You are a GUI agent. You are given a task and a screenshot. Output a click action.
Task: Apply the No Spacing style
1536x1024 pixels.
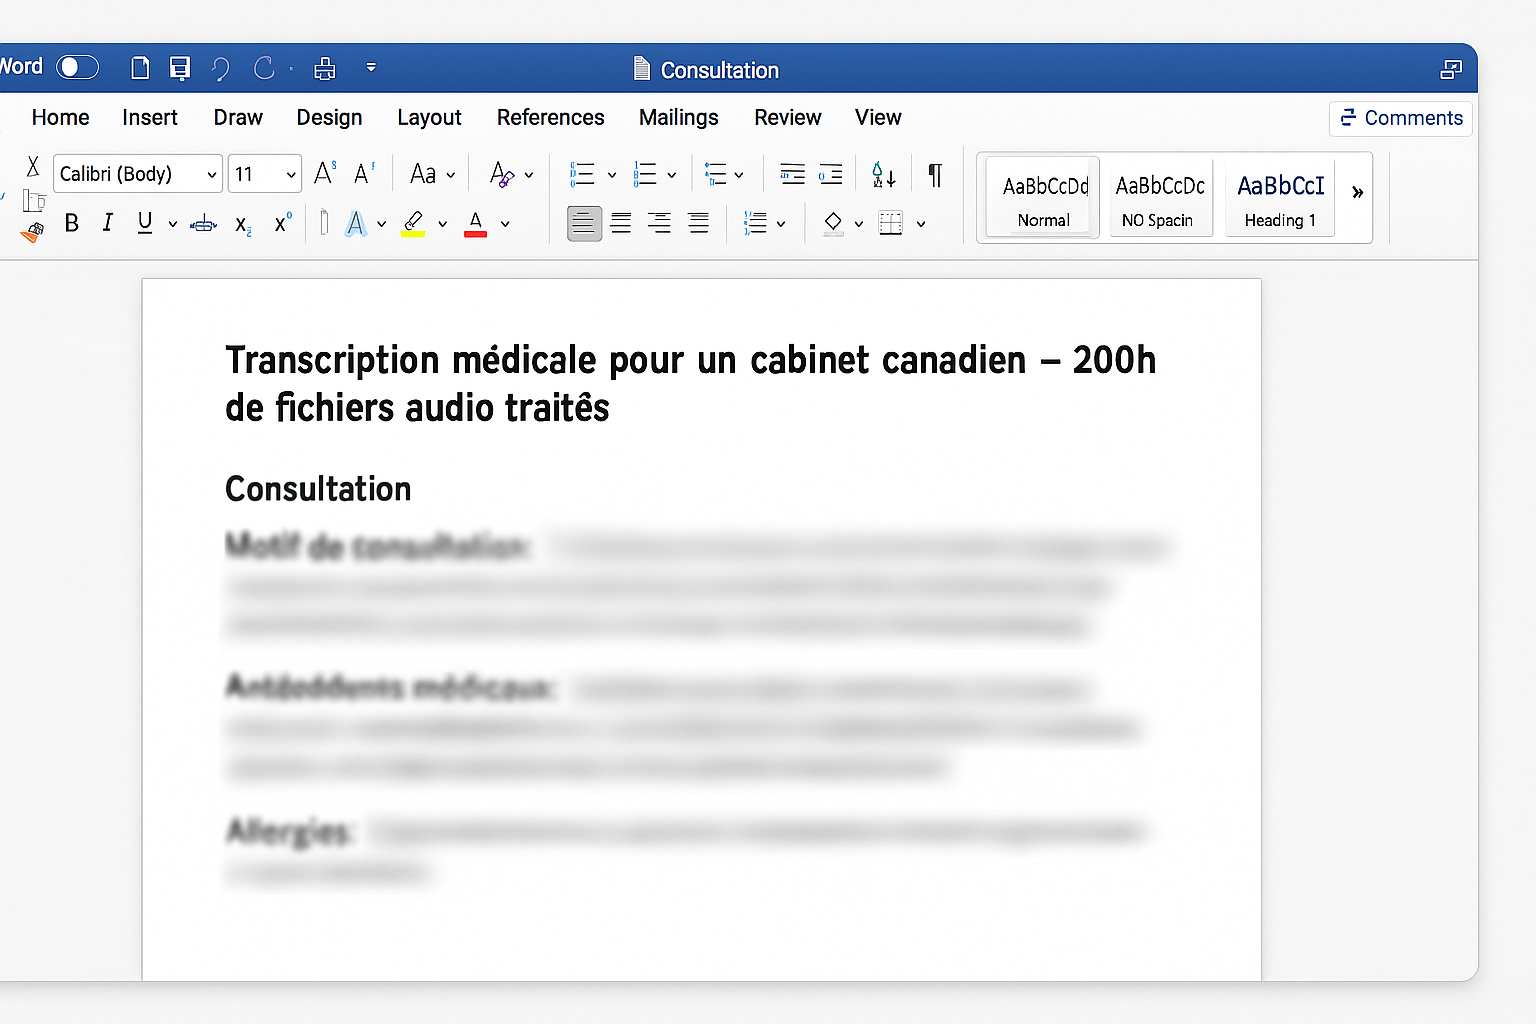tap(1160, 197)
